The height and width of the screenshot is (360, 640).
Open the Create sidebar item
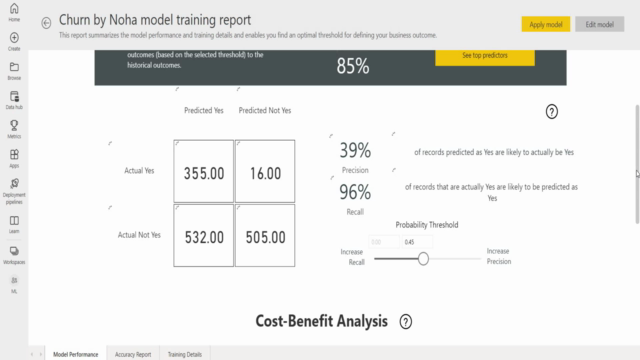click(x=14, y=42)
